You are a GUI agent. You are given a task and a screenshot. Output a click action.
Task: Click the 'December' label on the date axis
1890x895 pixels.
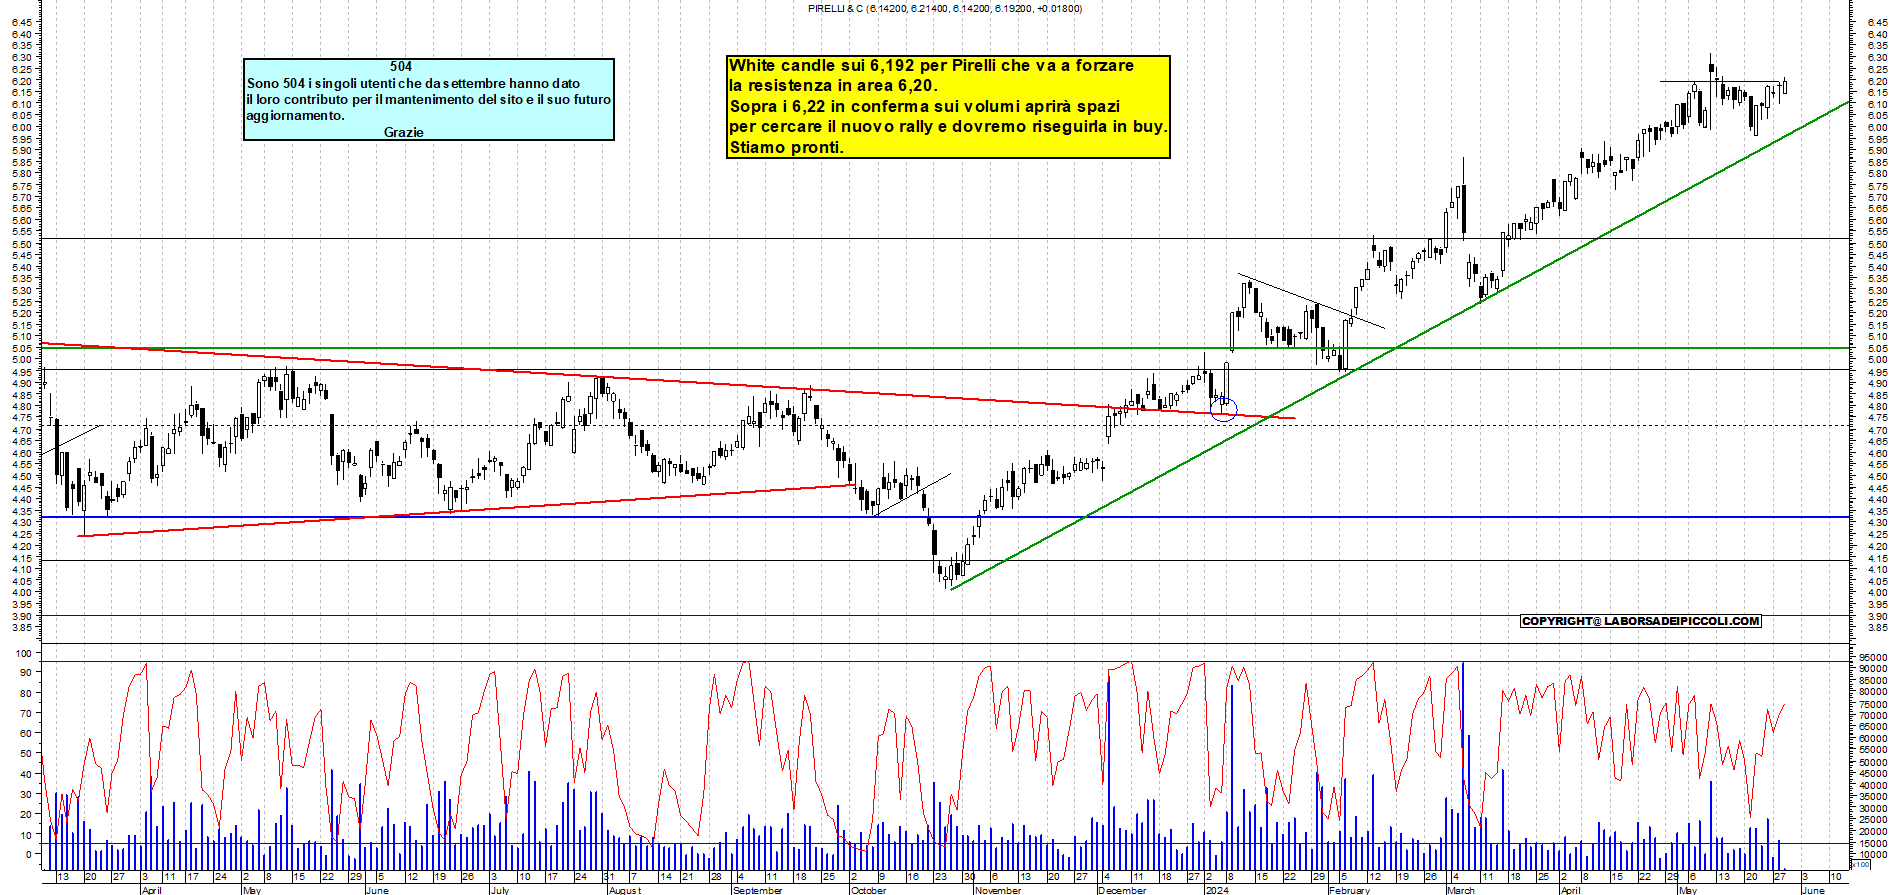(1122, 890)
